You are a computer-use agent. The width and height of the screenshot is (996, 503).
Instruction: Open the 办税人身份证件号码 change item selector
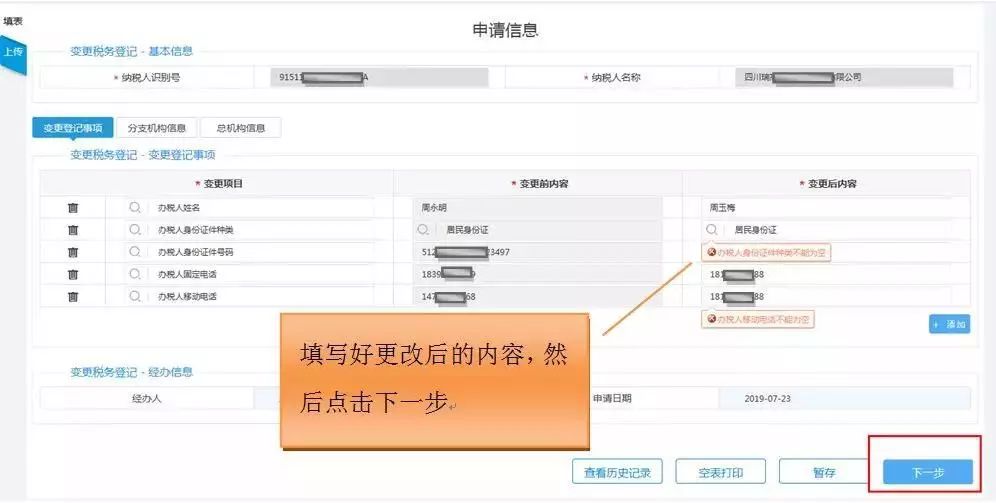tap(134, 252)
